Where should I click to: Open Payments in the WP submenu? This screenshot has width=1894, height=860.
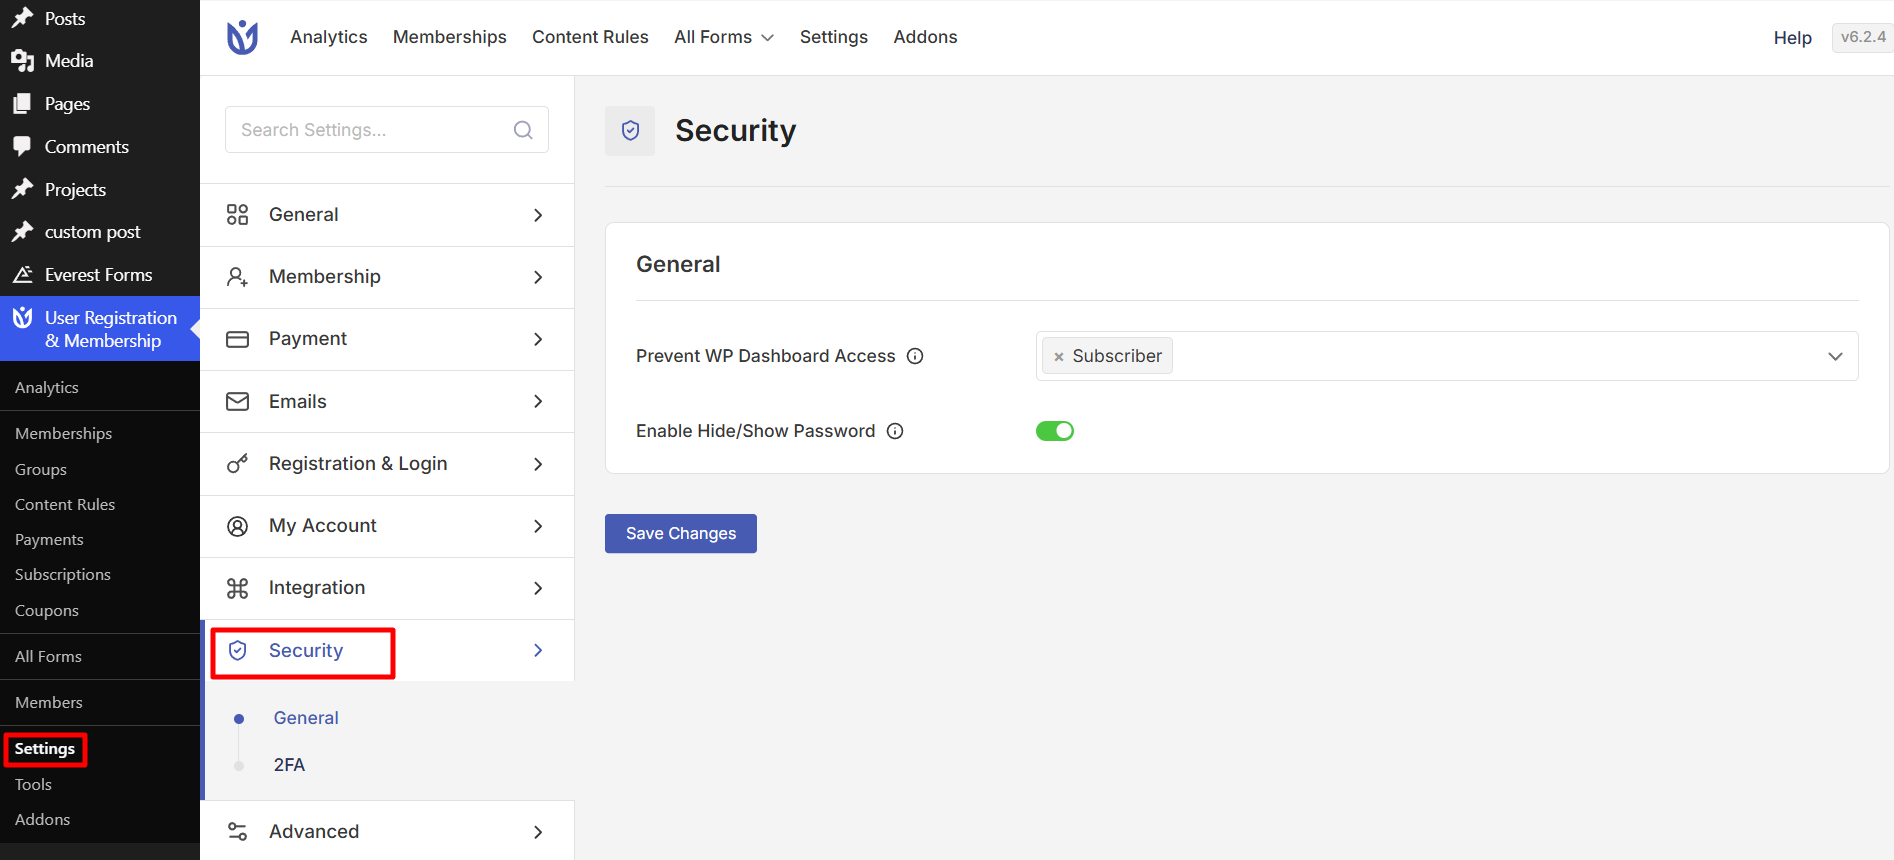click(49, 540)
